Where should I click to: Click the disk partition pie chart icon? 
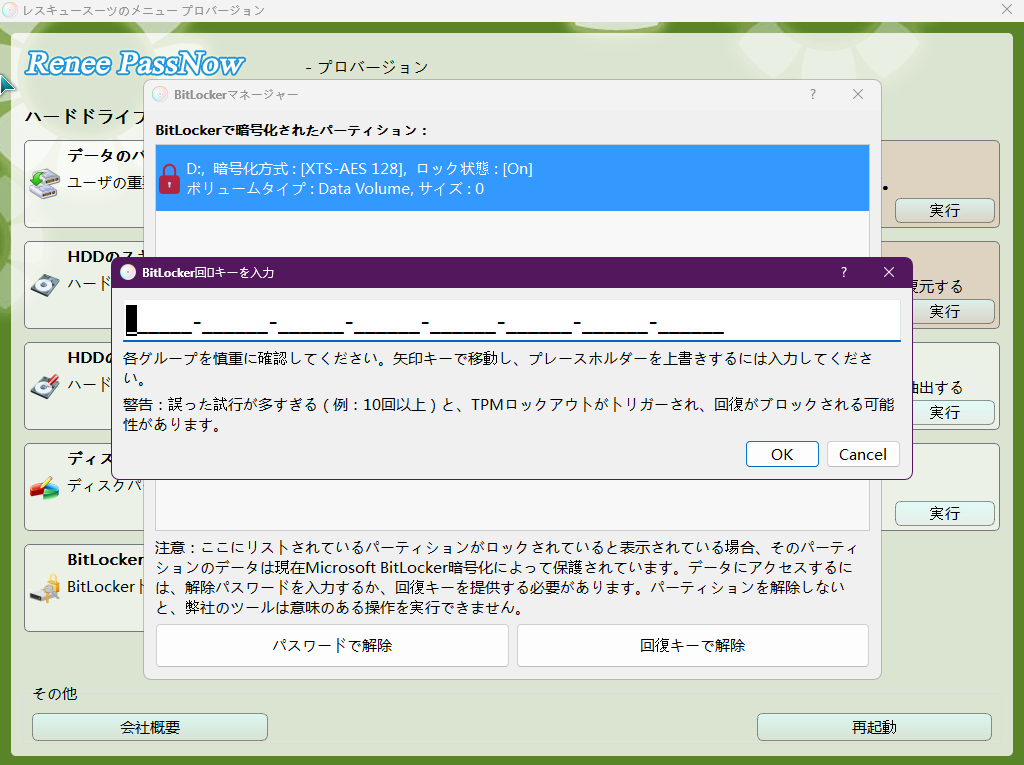[x=47, y=487]
